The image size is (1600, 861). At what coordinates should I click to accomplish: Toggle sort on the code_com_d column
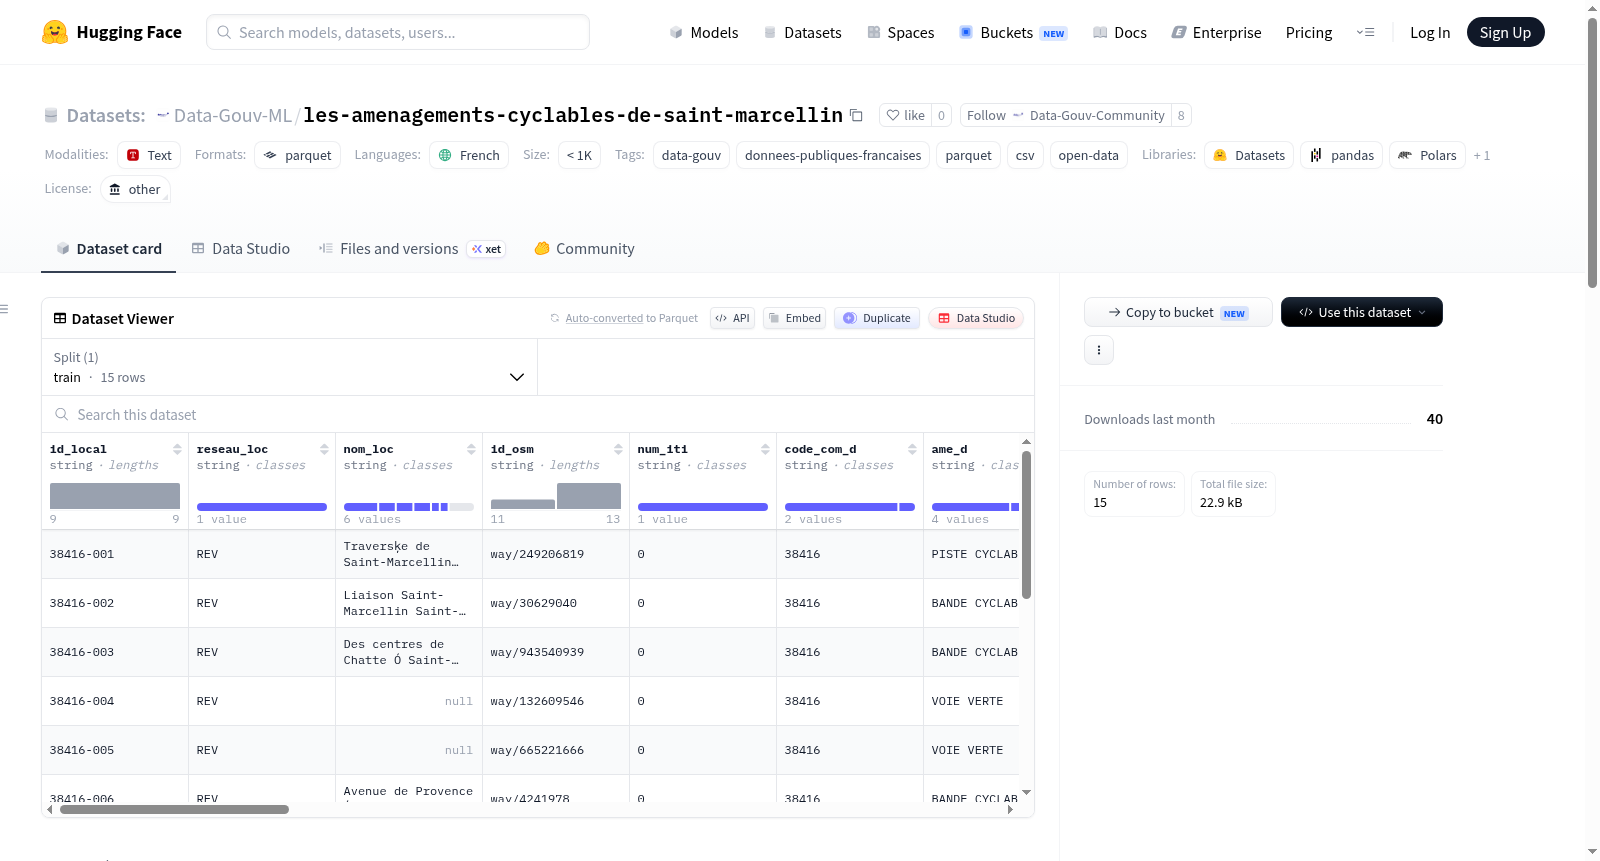912,449
